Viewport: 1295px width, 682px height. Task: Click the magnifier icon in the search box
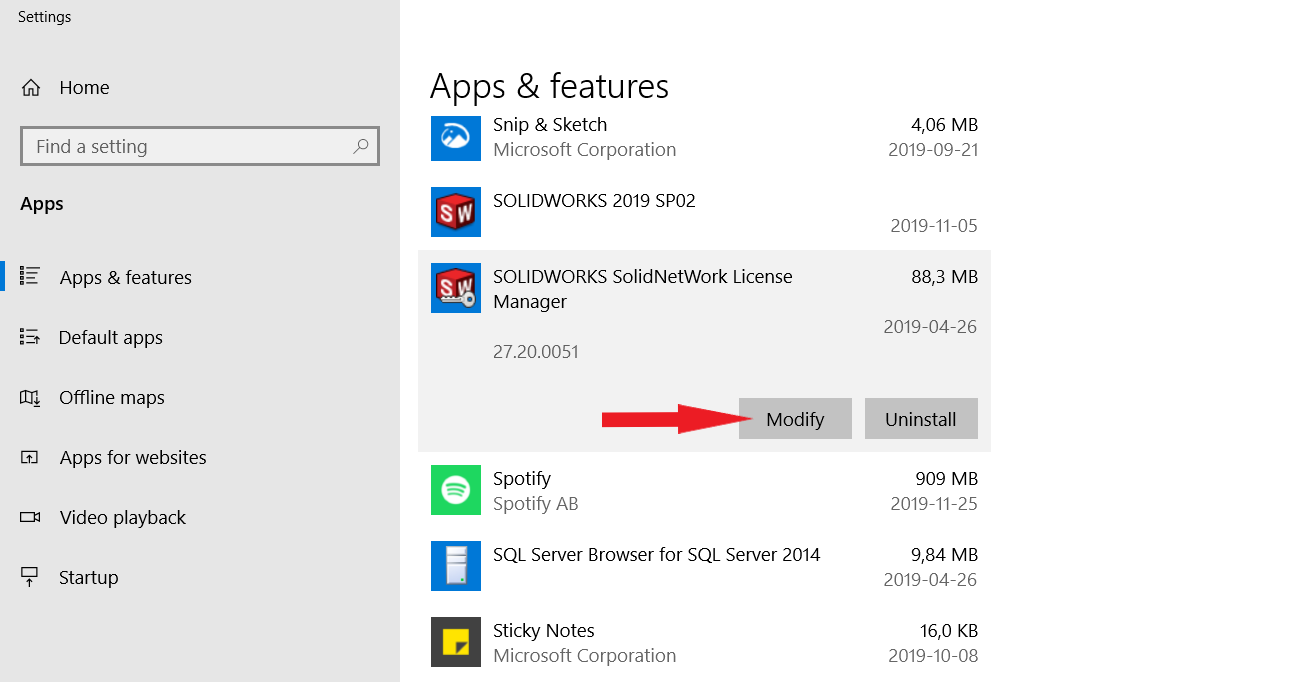point(362,146)
